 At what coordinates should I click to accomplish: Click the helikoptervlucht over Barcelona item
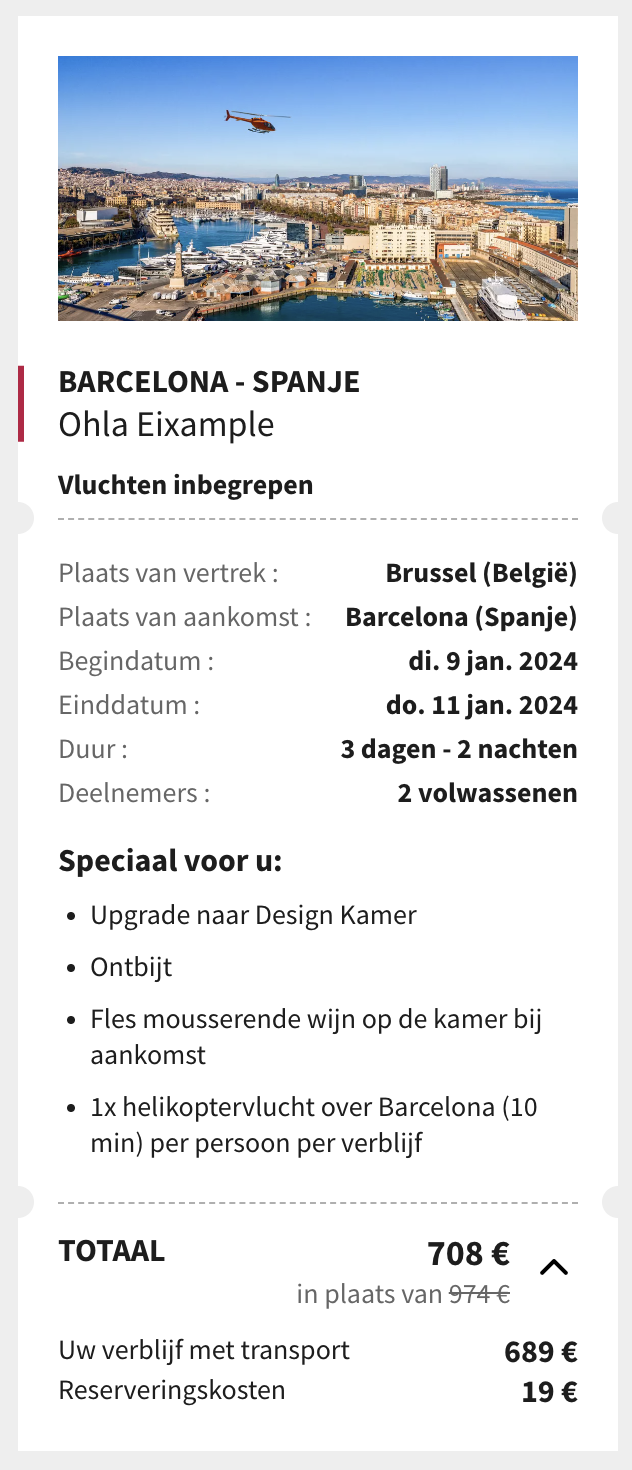tap(315, 1126)
